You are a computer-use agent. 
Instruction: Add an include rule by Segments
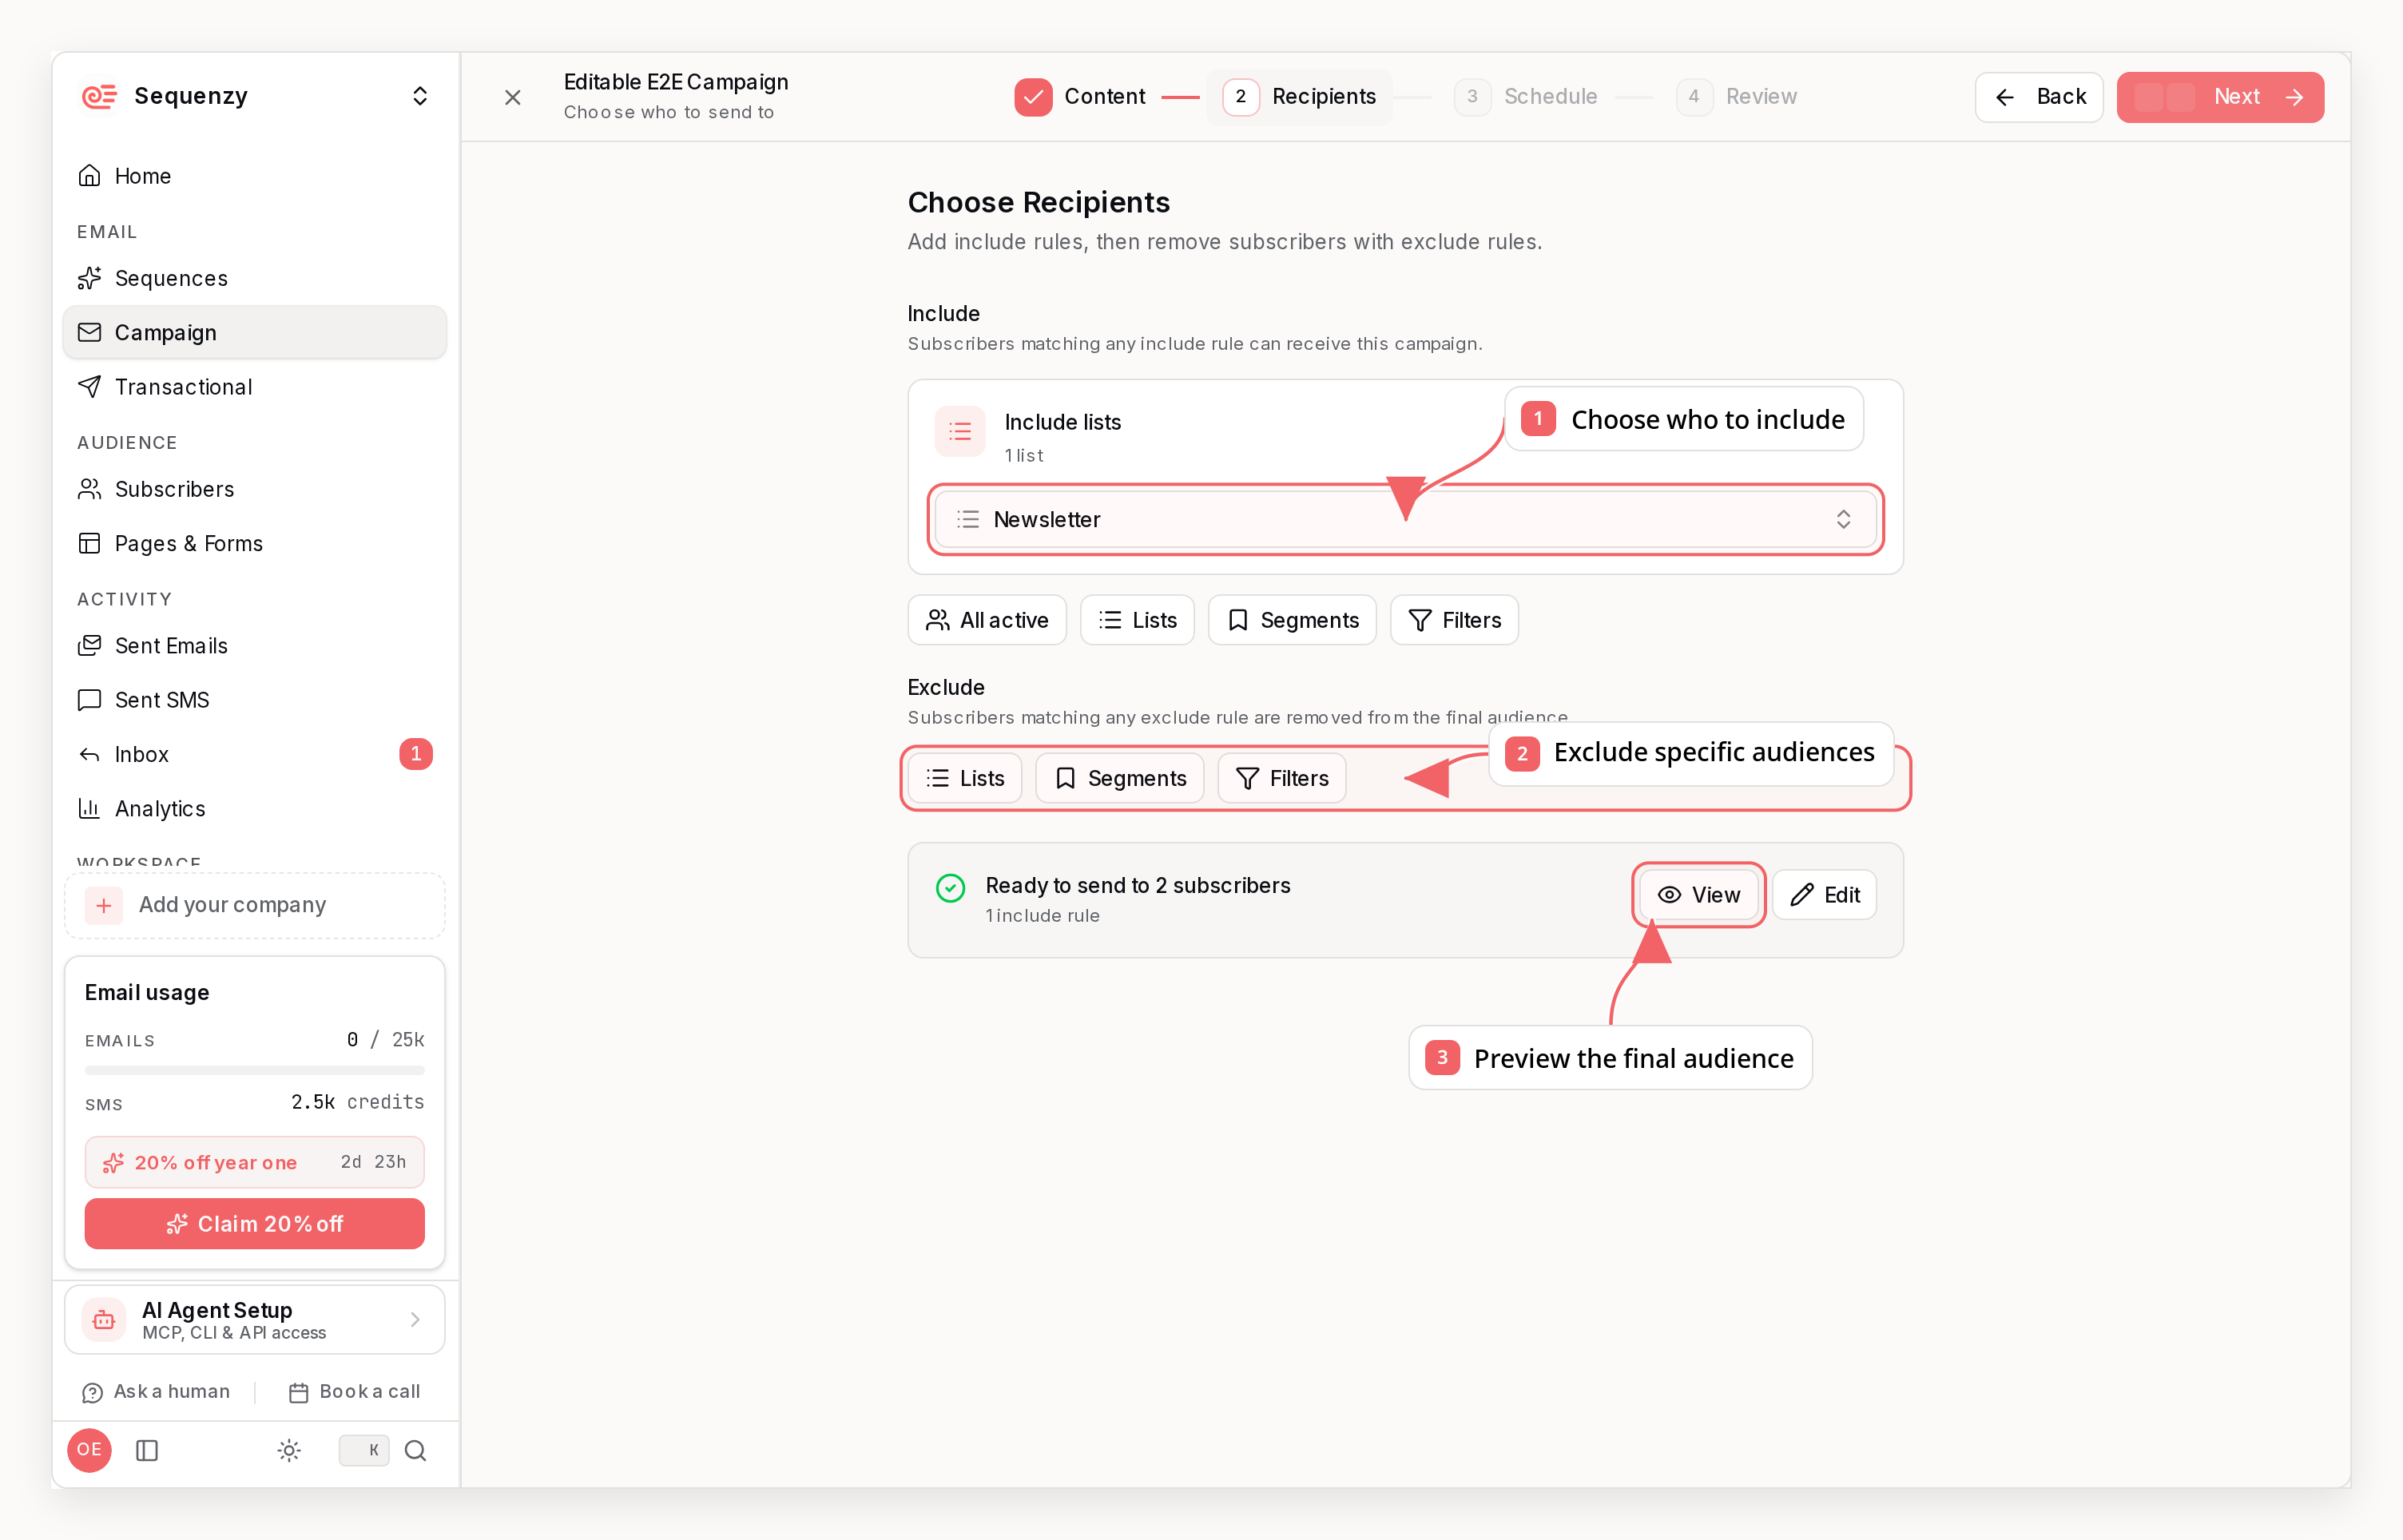coord(1292,620)
